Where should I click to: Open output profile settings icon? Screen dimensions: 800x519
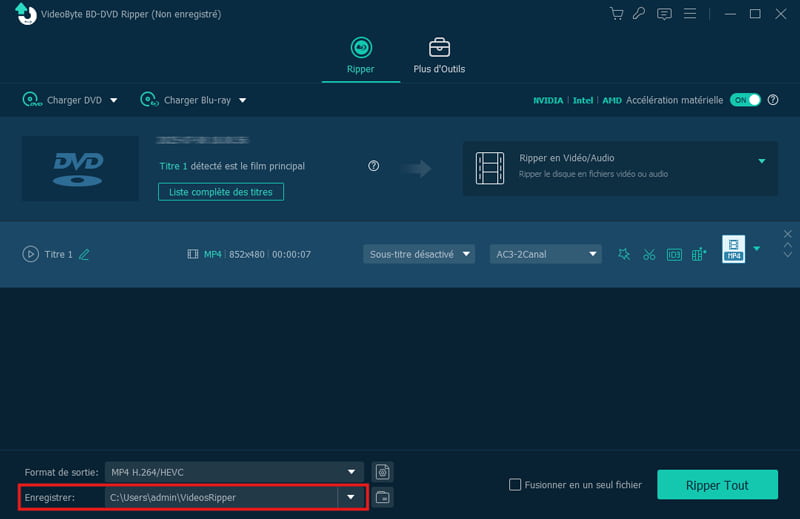383,472
